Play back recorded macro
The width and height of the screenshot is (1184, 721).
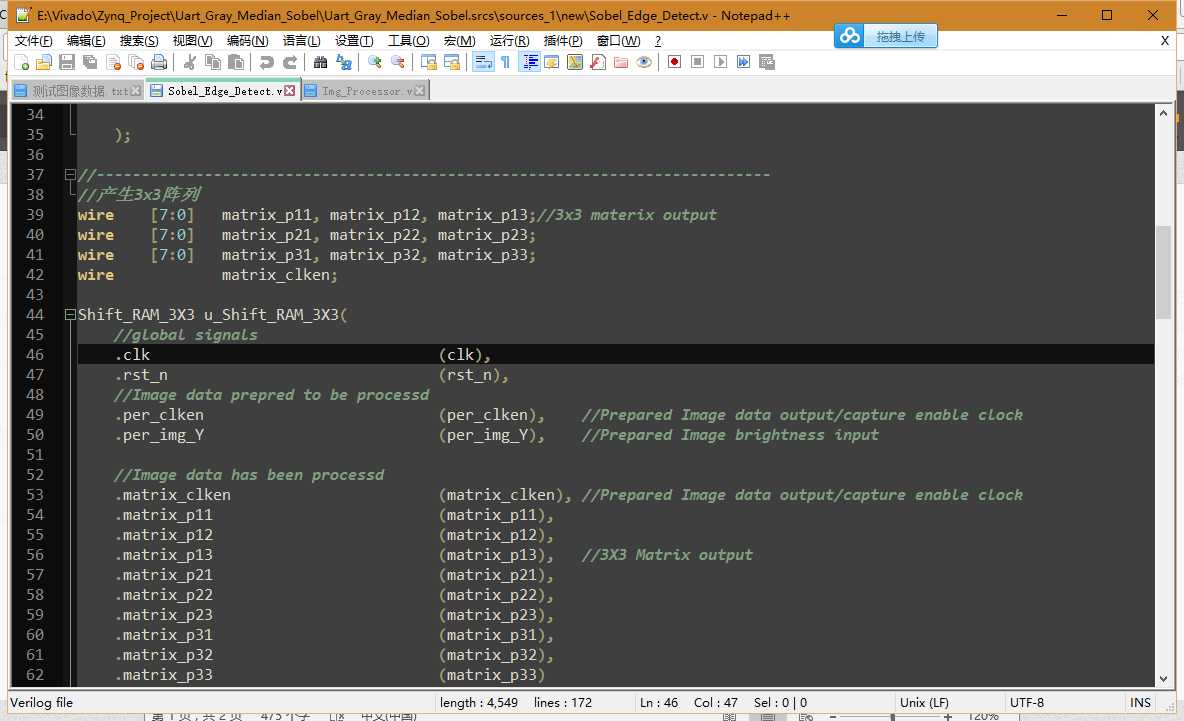pyautogui.click(x=720, y=62)
